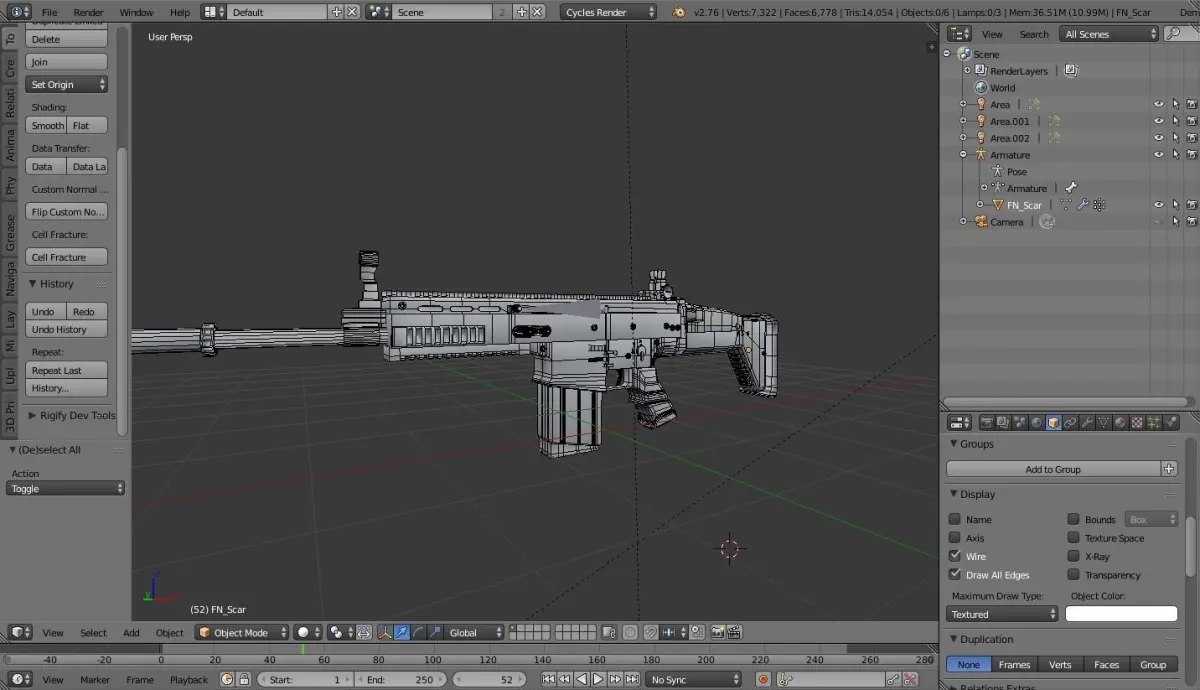Open the Cycles Render engine dropdown
The height and width of the screenshot is (690, 1200).
coord(609,12)
